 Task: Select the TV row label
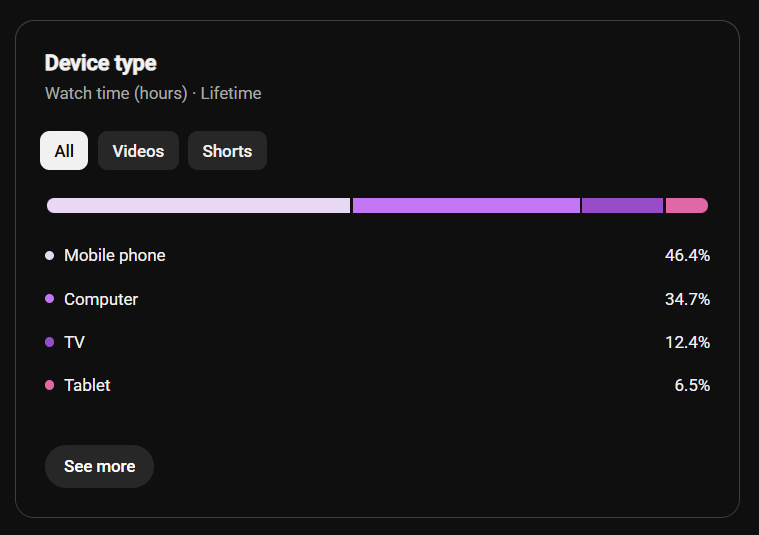point(75,342)
